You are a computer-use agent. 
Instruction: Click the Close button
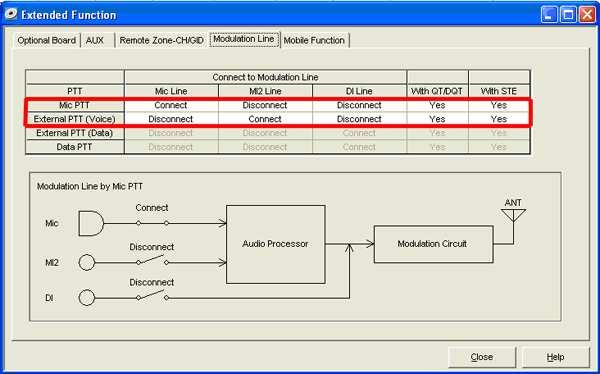(x=482, y=357)
